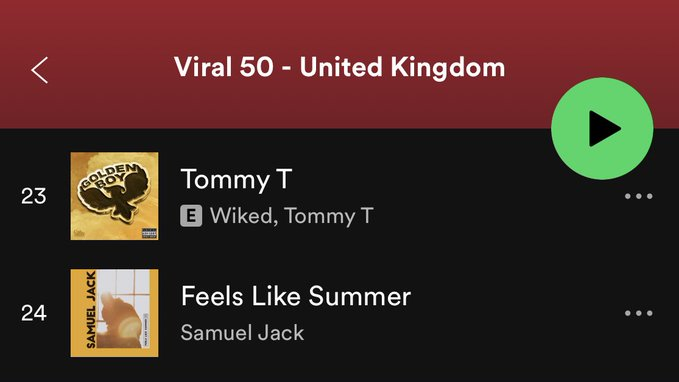This screenshot has width=679, height=382.
Task: Click the Viral 50 - United Kingdom heading
Action: coord(340,67)
